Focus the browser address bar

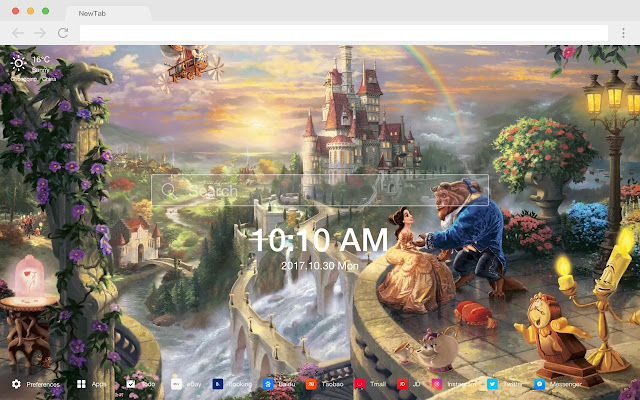tap(344, 33)
